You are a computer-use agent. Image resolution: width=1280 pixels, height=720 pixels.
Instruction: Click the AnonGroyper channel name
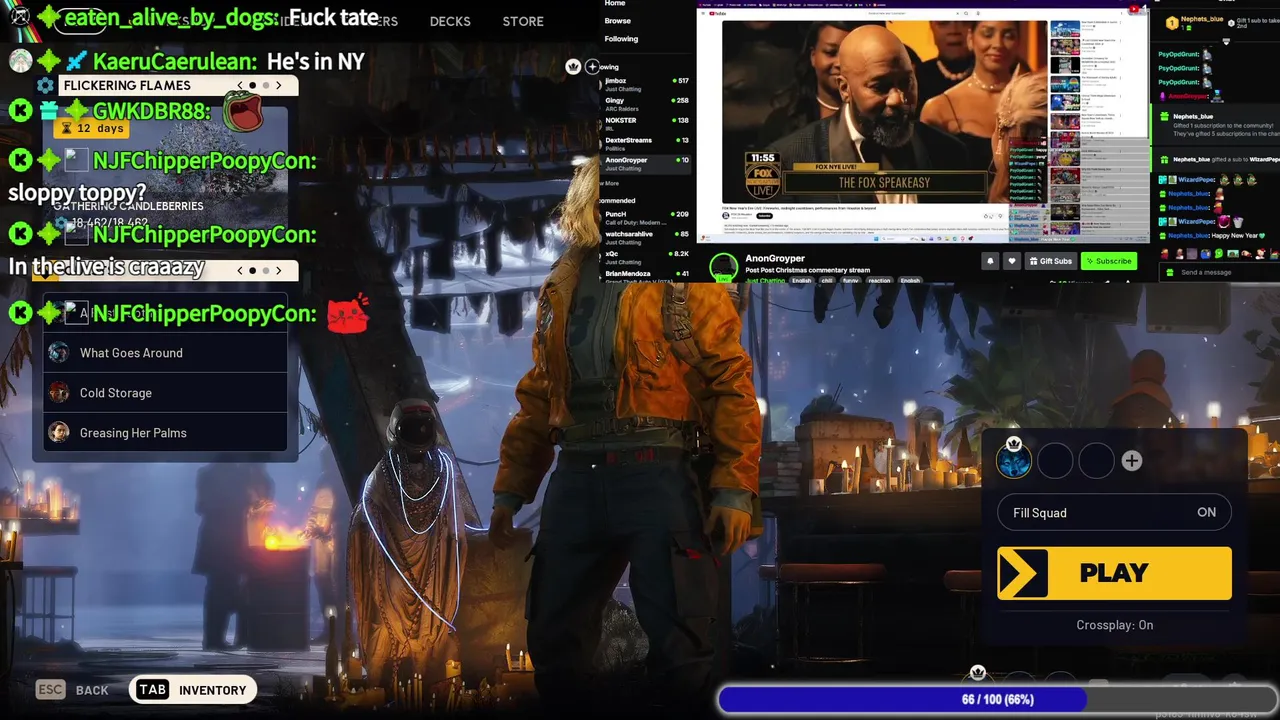tap(775, 258)
